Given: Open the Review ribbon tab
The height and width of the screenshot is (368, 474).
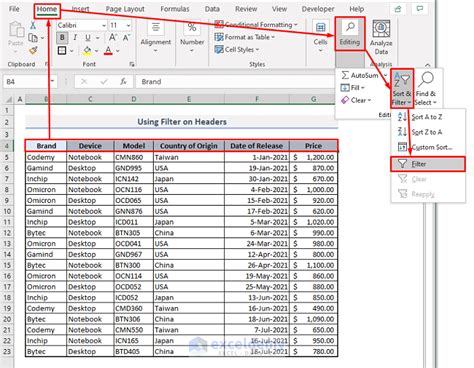Looking at the screenshot, I should (246, 9).
